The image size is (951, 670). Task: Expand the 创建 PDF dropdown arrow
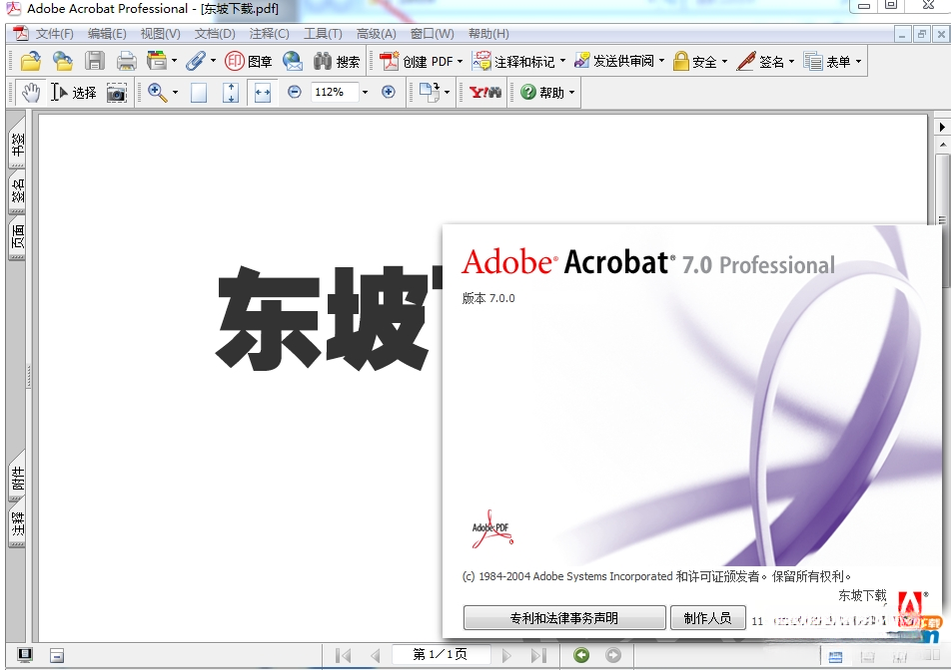(x=460, y=61)
